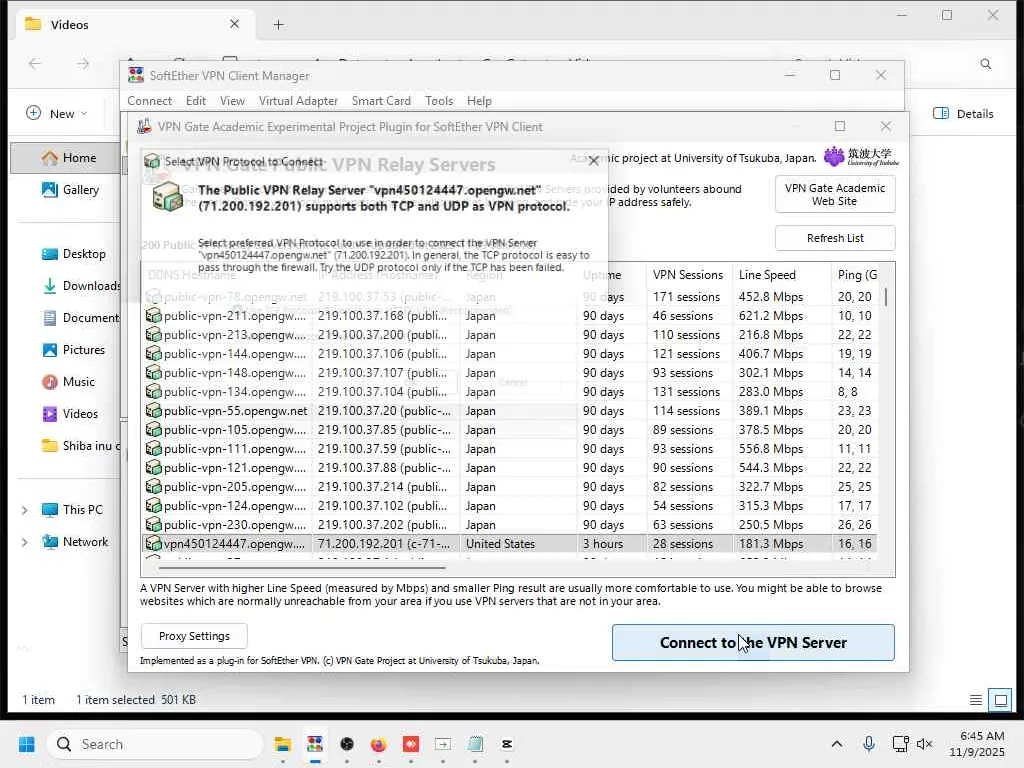The height and width of the screenshot is (768, 1024).
Task: Expand Network tree node
Action: (x=24, y=542)
